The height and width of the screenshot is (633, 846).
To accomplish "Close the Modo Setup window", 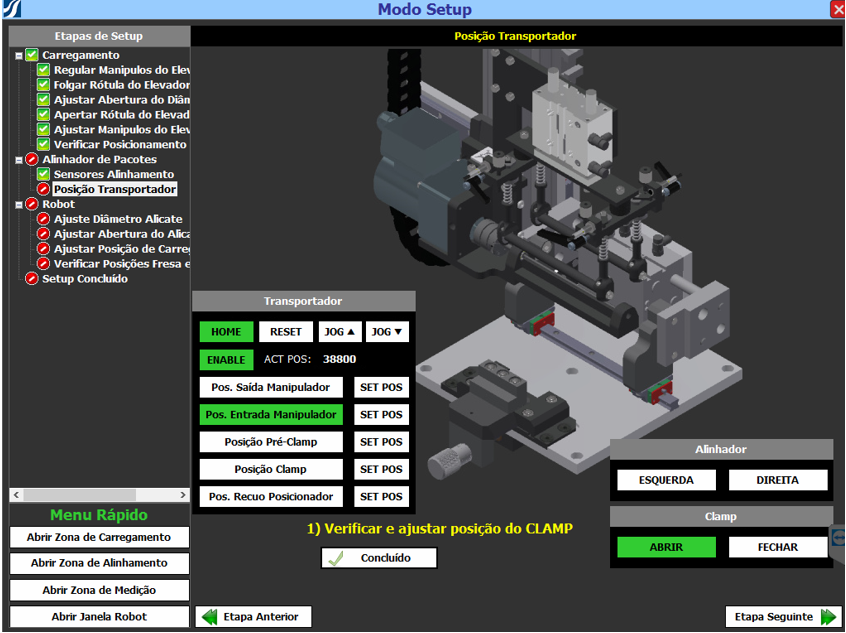I will 837,9.
